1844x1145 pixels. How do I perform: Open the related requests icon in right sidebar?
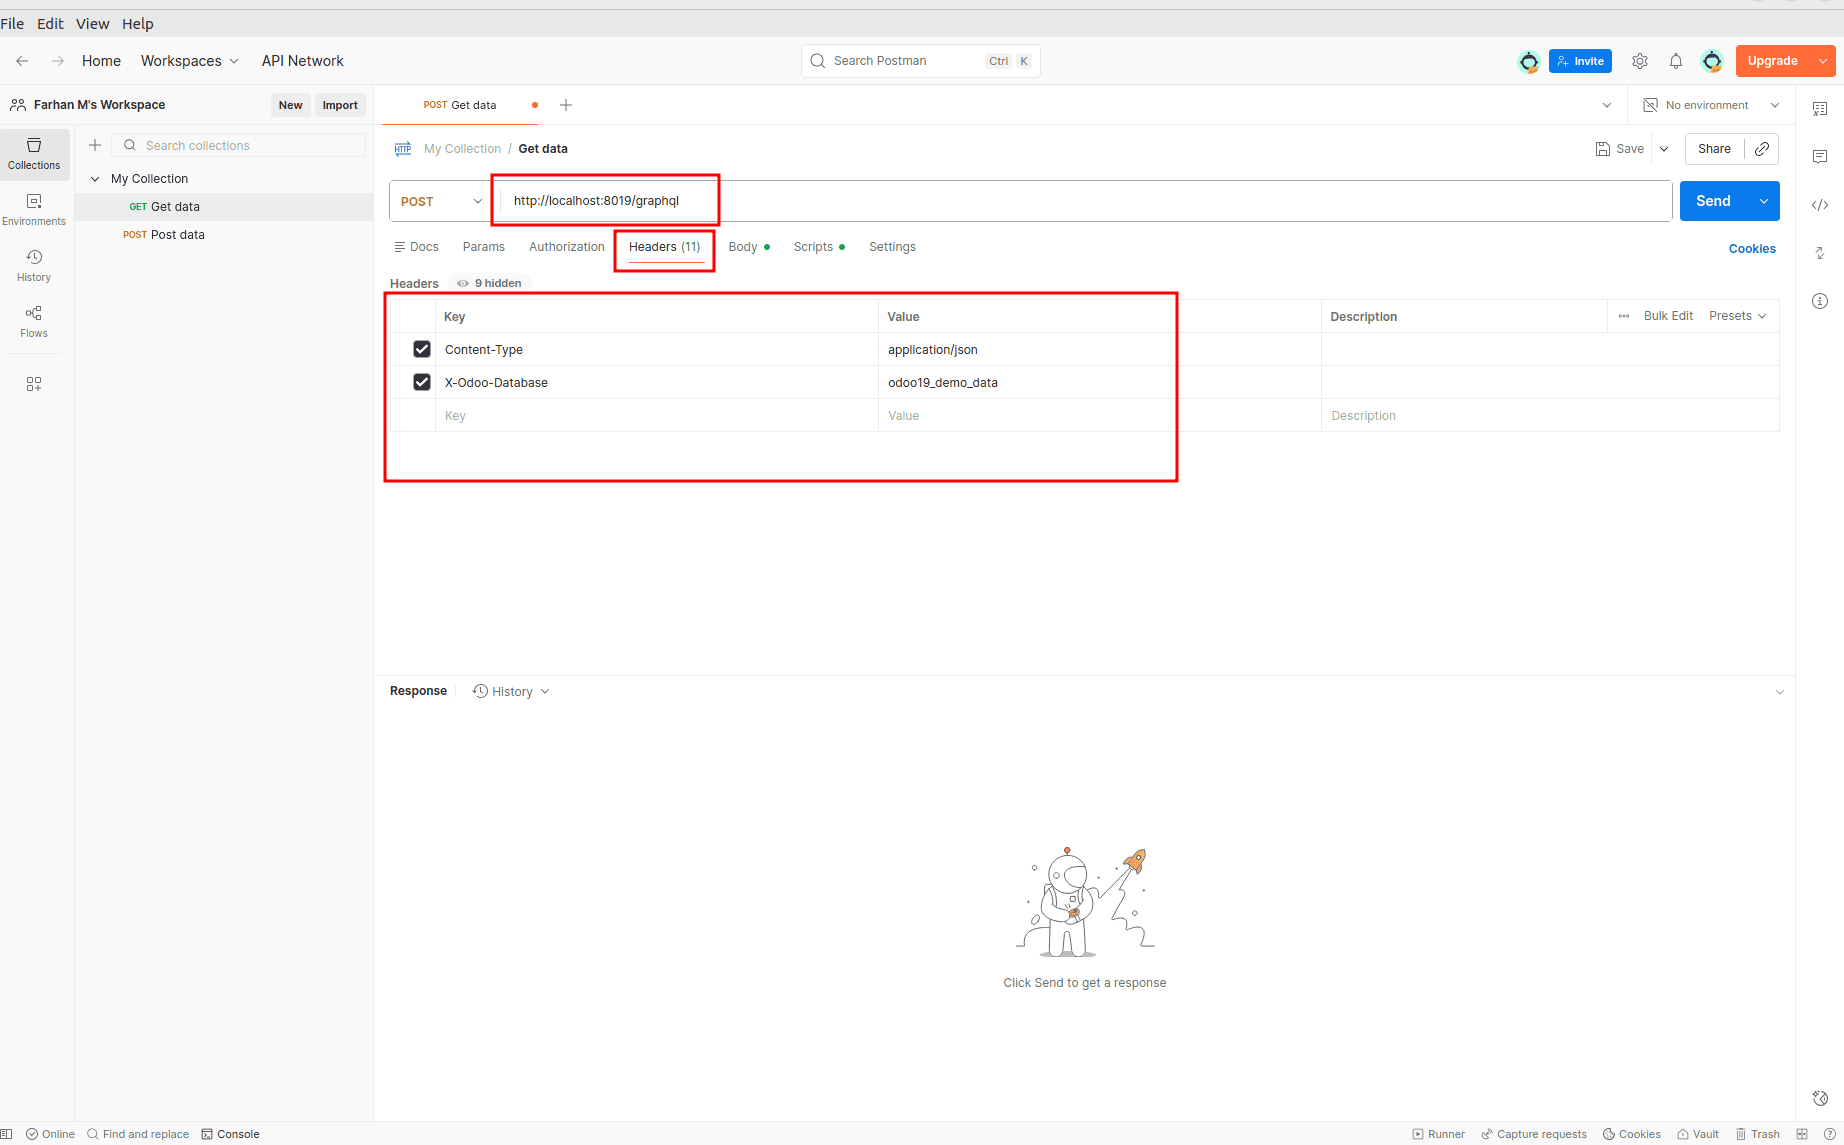coord(1820,253)
